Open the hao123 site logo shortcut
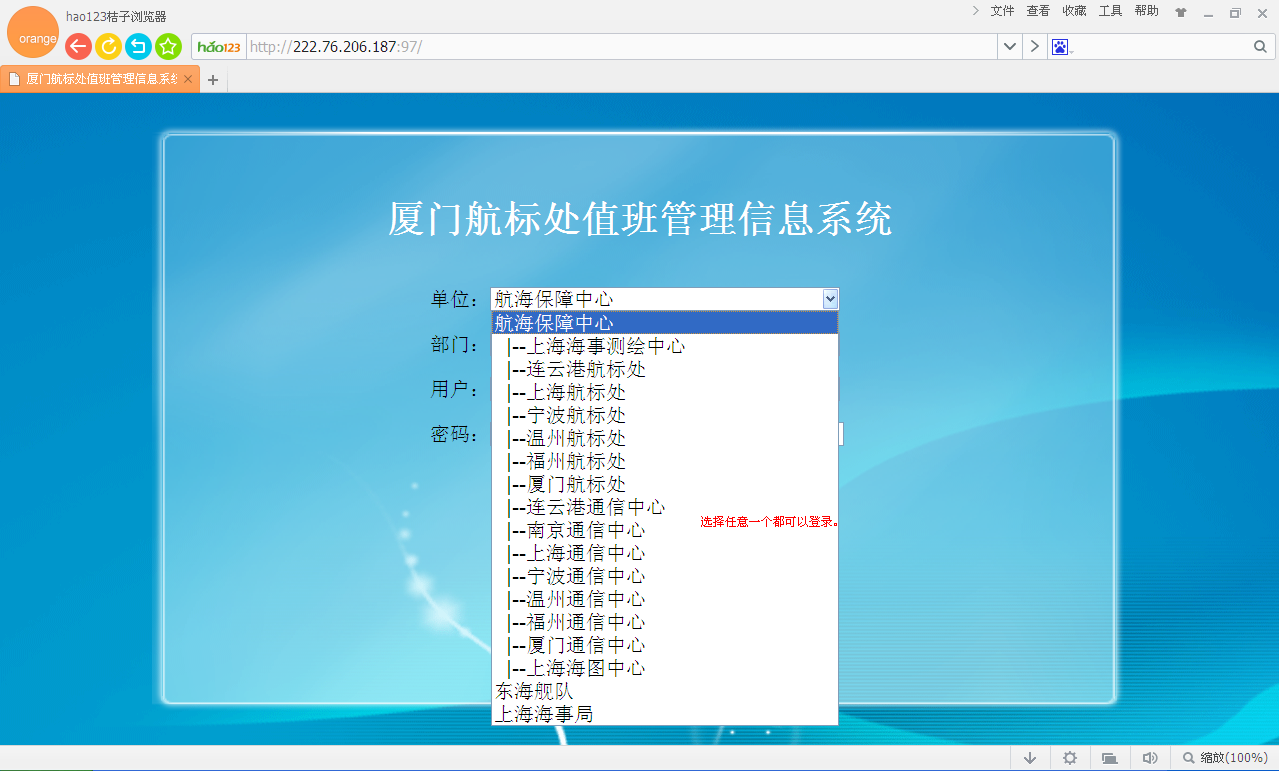The image size is (1279, 771). coord(219,47)
